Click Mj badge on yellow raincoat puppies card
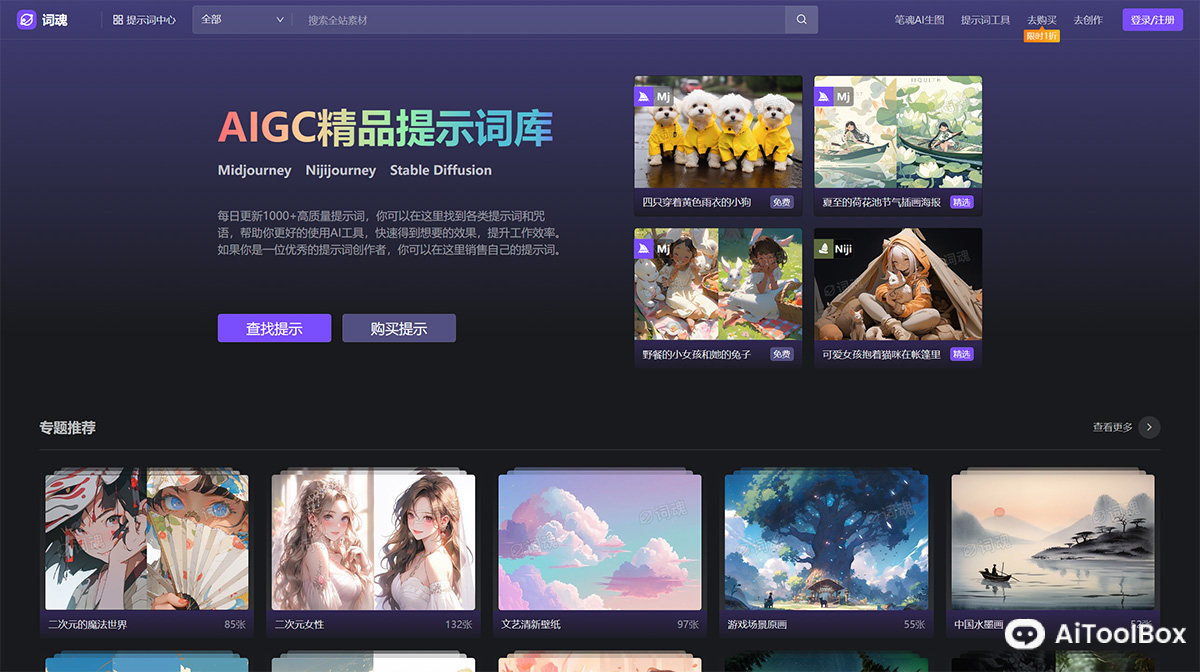 click(653, 97)
